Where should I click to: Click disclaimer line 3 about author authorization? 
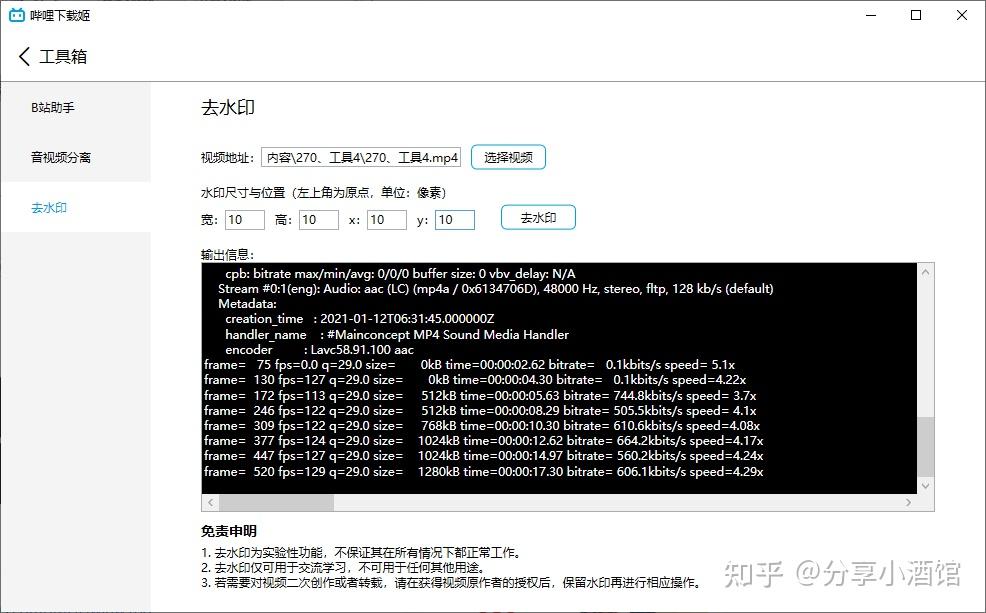click(451, 583)
